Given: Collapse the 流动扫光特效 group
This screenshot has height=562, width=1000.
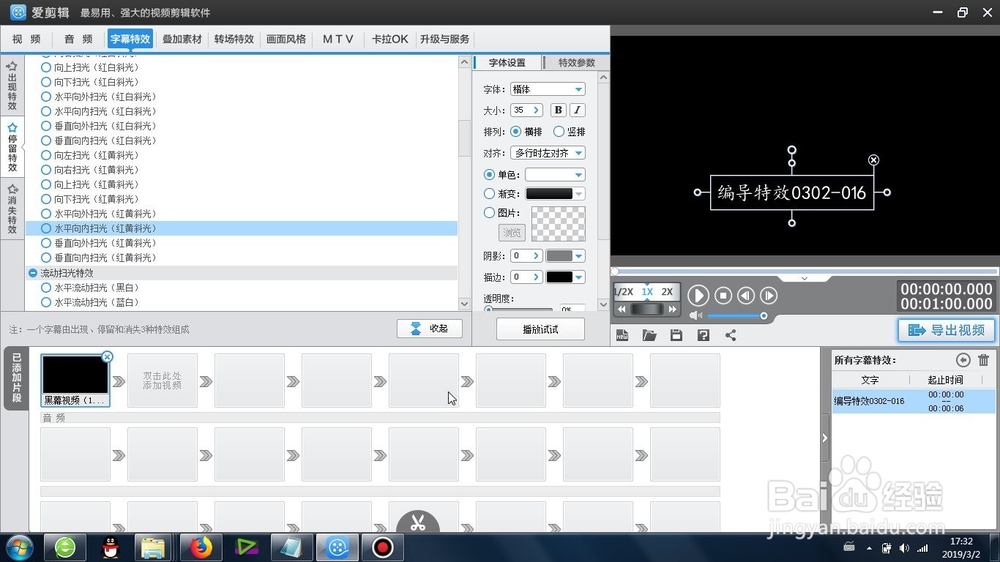Looking at the screenshot, I should click(33, 273).
